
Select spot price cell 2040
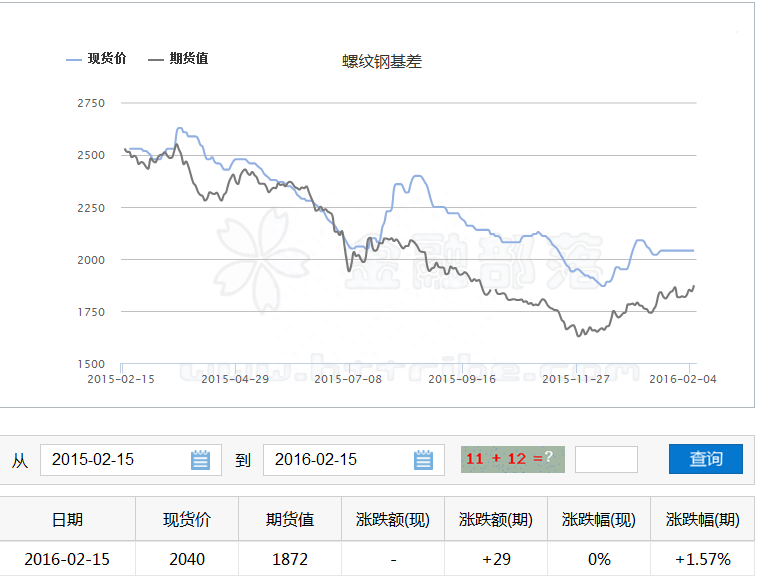click(187, 559)
